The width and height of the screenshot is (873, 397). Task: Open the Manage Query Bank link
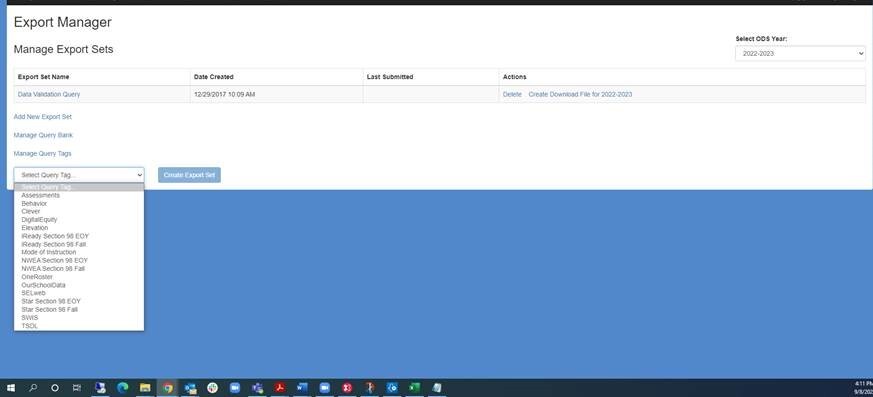[x=43, y=135]
